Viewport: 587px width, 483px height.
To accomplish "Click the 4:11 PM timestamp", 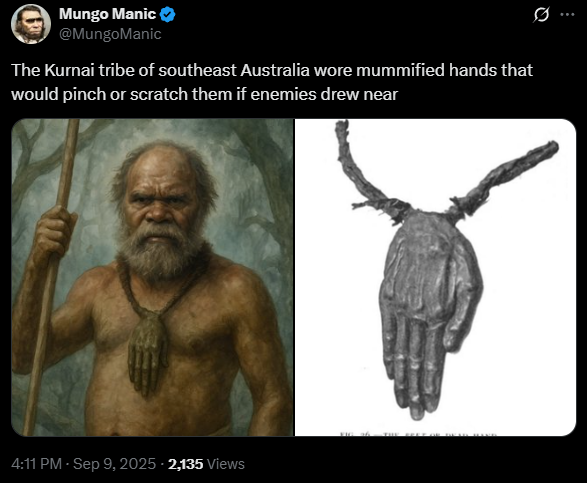I will (x=36, y=464).
